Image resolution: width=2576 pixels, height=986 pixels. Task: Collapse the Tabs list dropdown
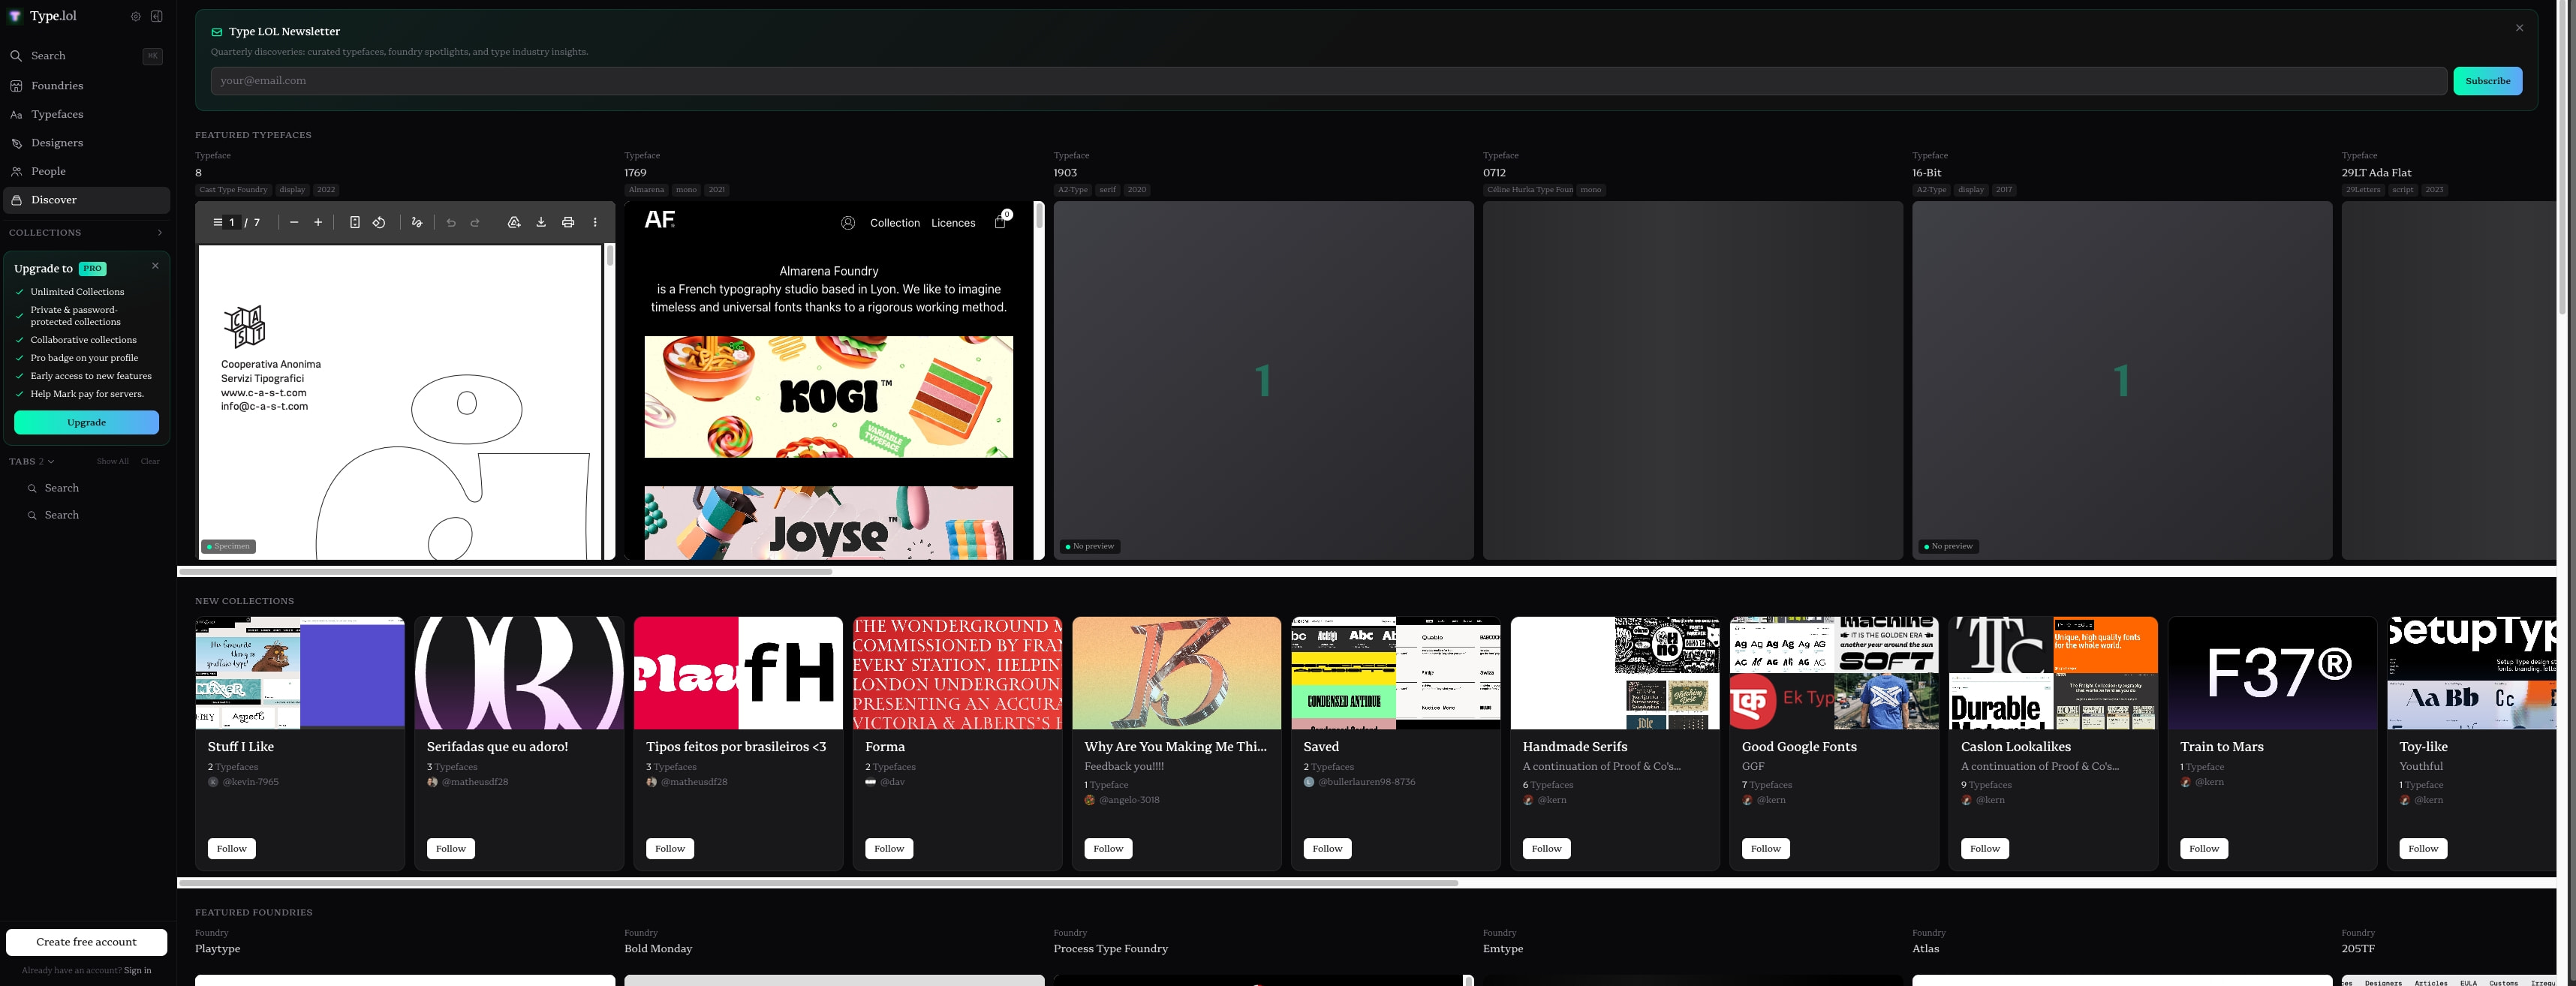pos(51,461)
